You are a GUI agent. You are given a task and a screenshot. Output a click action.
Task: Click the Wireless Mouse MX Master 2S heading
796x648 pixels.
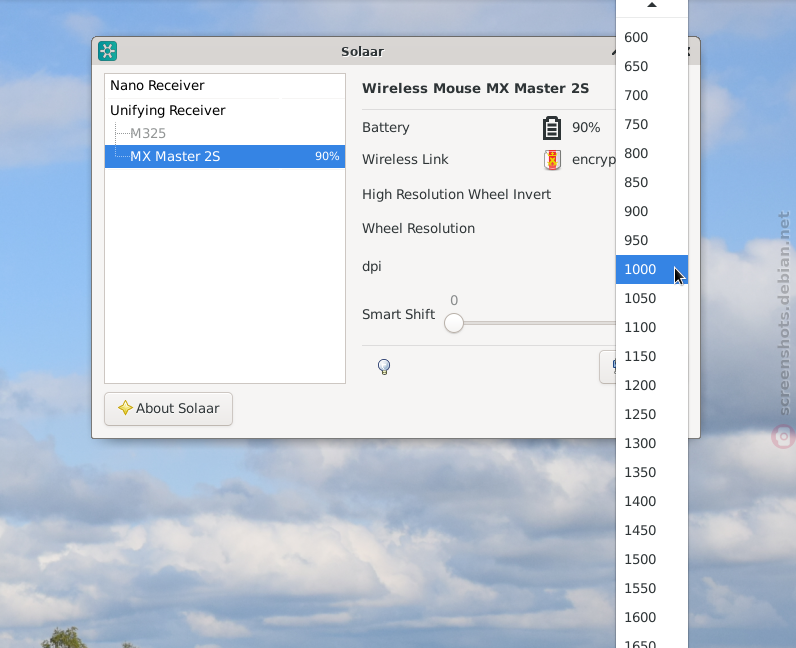(x=475, y=88)
